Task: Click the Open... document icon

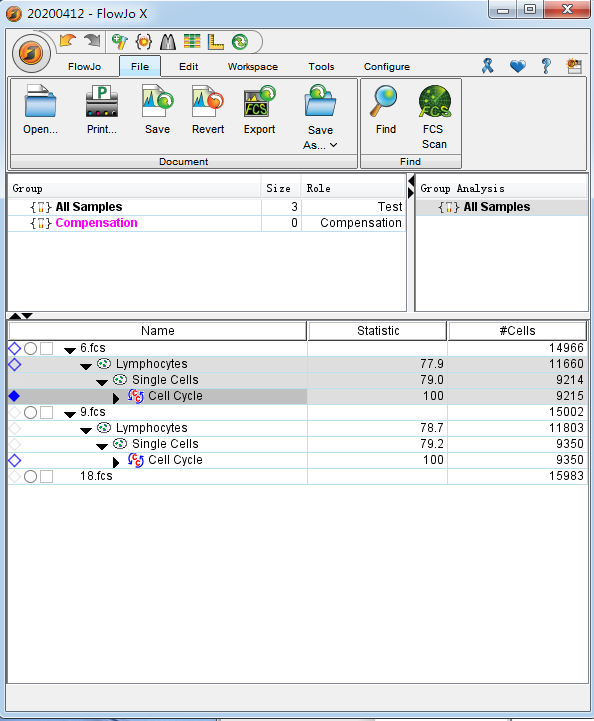Action: tap(40, 101)
